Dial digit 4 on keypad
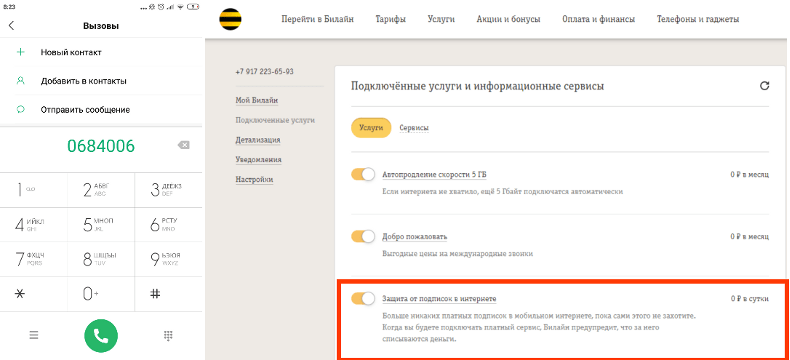The width and height of the screenshot is (790, 360). (x=34, y=224)
